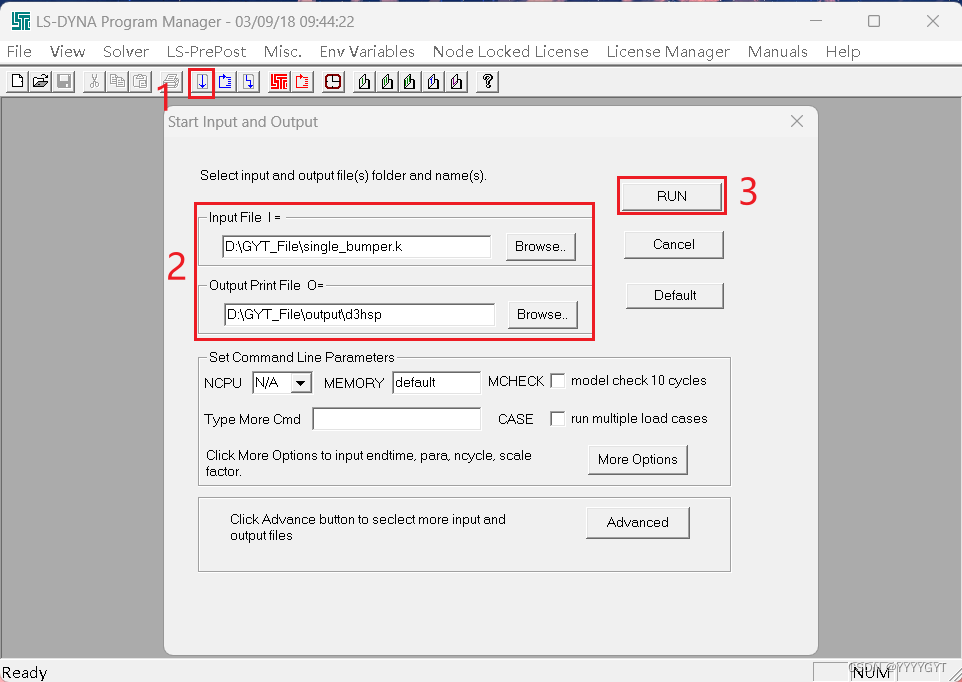The width and height of the screenshot is (962, 682).
Task: Click the purple-striped LS-PrePost toolbar icon
Action: (456, 82)
